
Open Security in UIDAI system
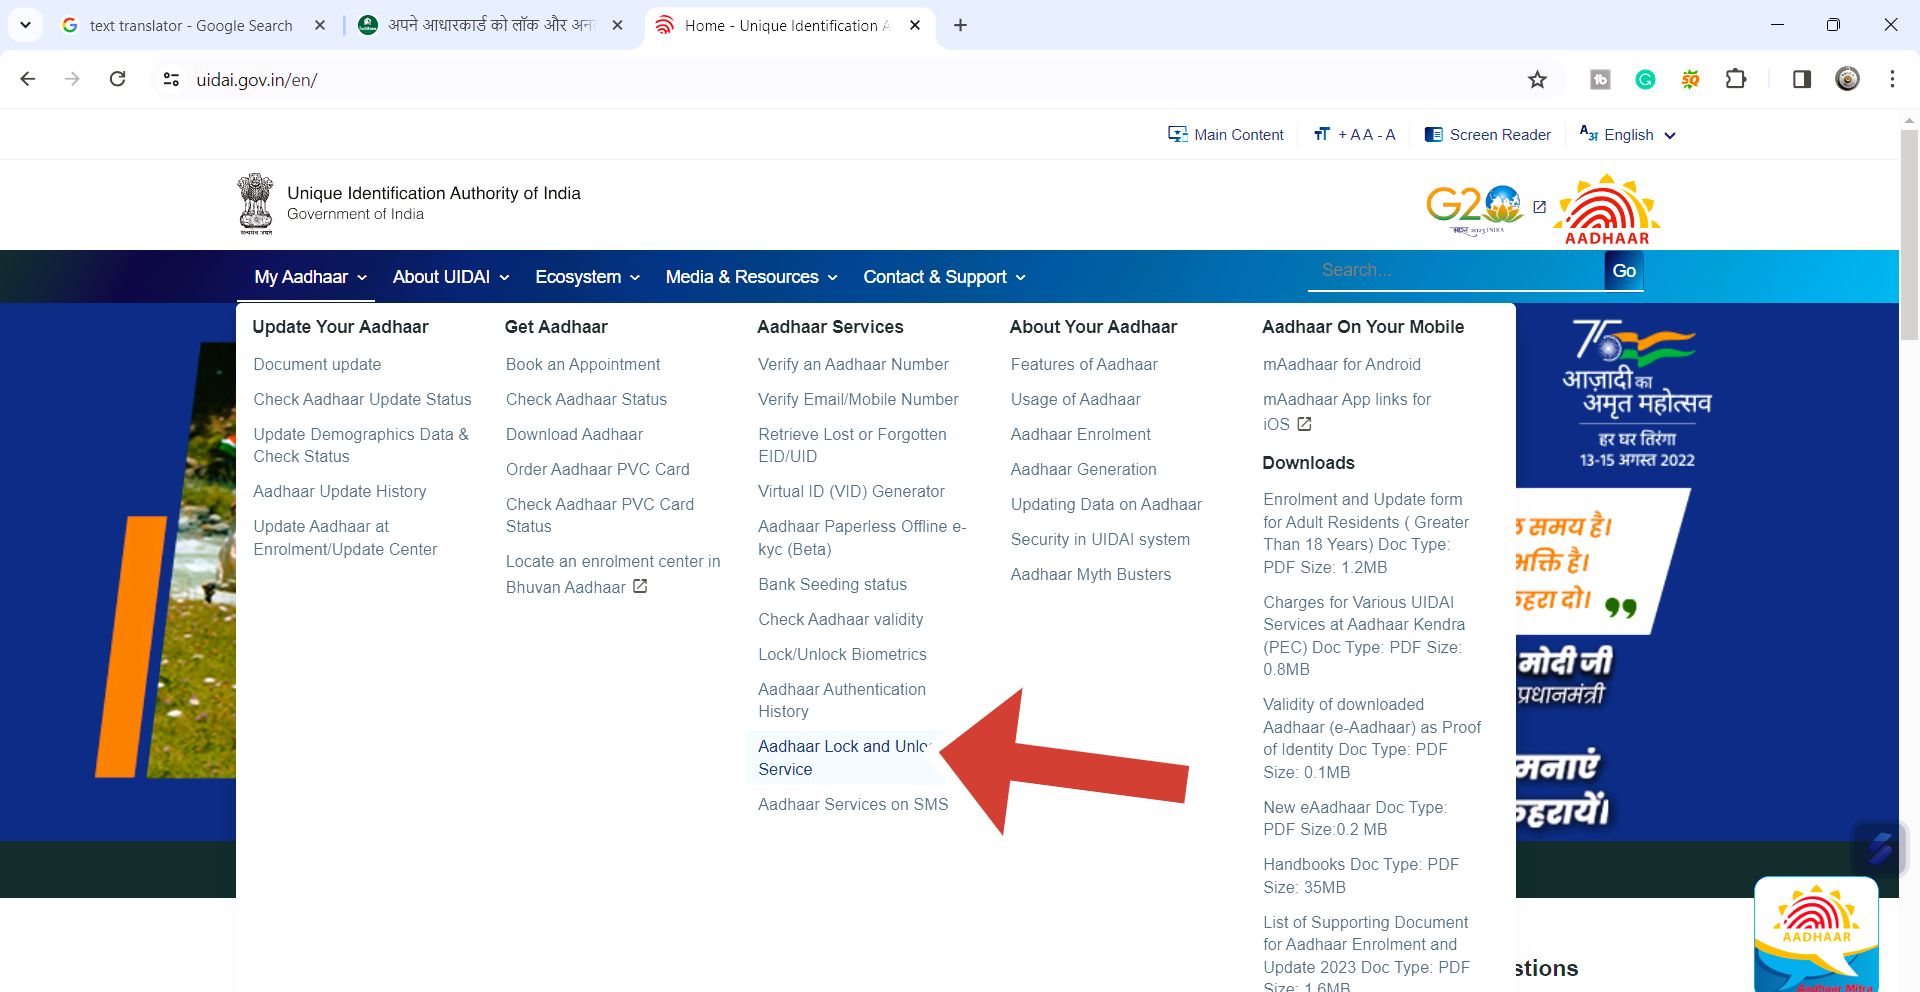1100,539
